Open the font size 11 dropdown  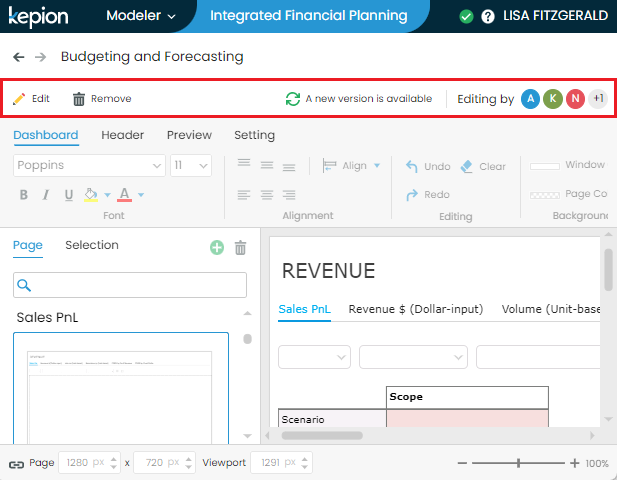(x=191, y=165)
